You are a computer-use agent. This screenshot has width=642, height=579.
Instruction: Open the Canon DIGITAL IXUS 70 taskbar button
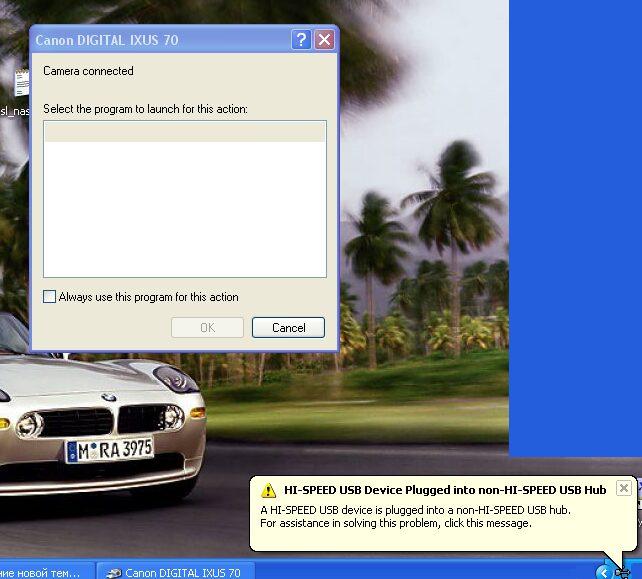[x=176, y=572]
